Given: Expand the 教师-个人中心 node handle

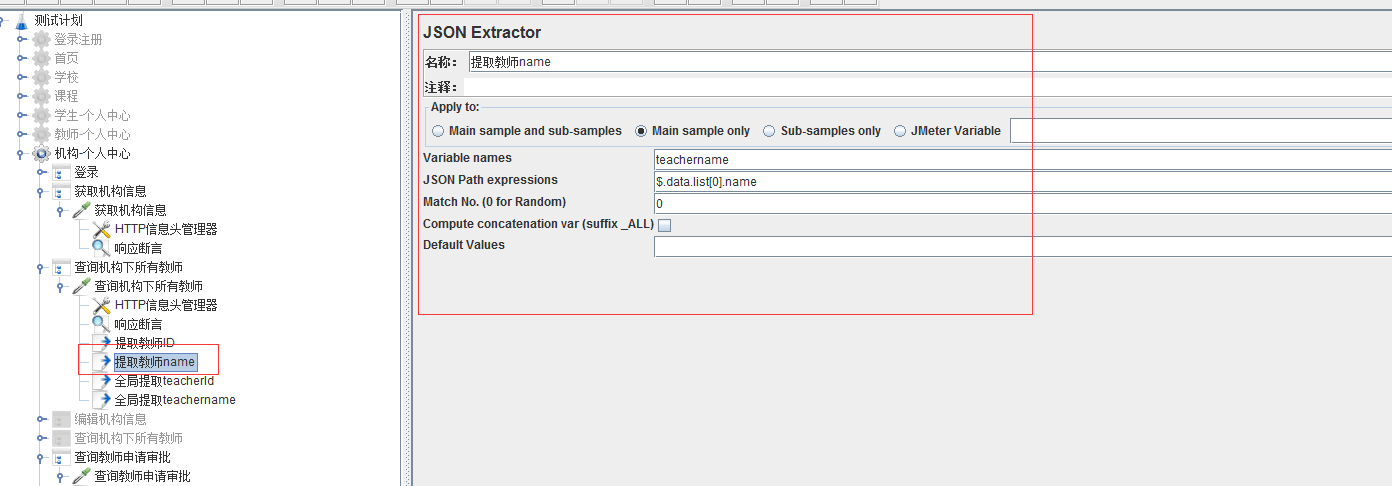Looking at the screenshot, I should 22,134.
